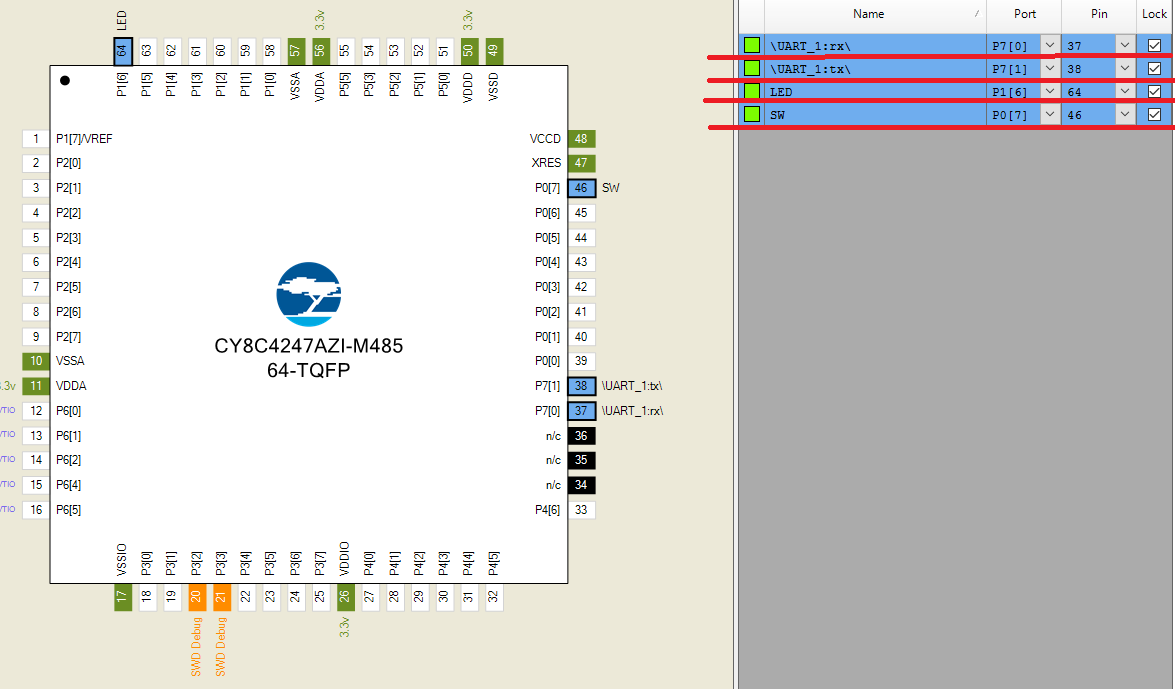Open Port dropdown for \UART_1:tx\
1175x689 pixels.
point(1050,68)
